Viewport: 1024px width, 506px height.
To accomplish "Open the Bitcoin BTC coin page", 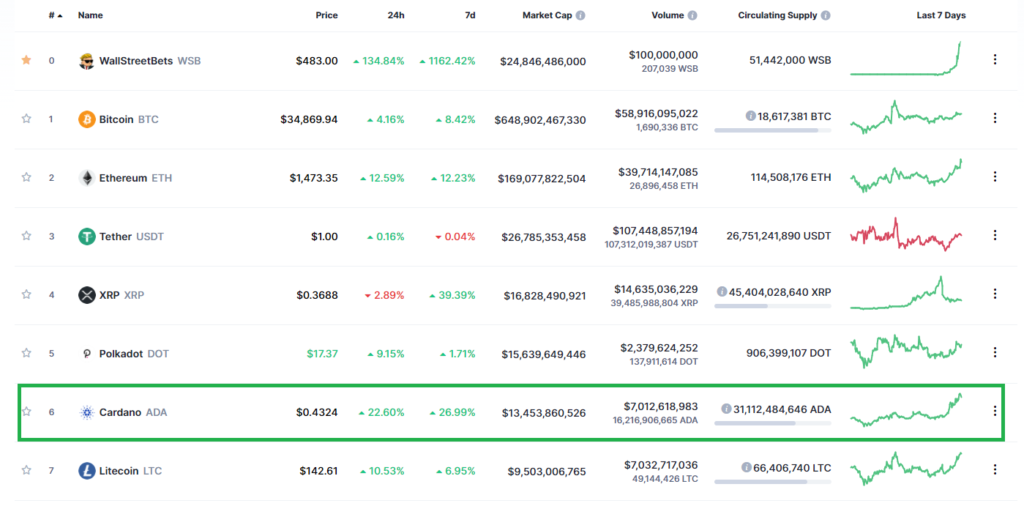I will click(x=129, y=119).
